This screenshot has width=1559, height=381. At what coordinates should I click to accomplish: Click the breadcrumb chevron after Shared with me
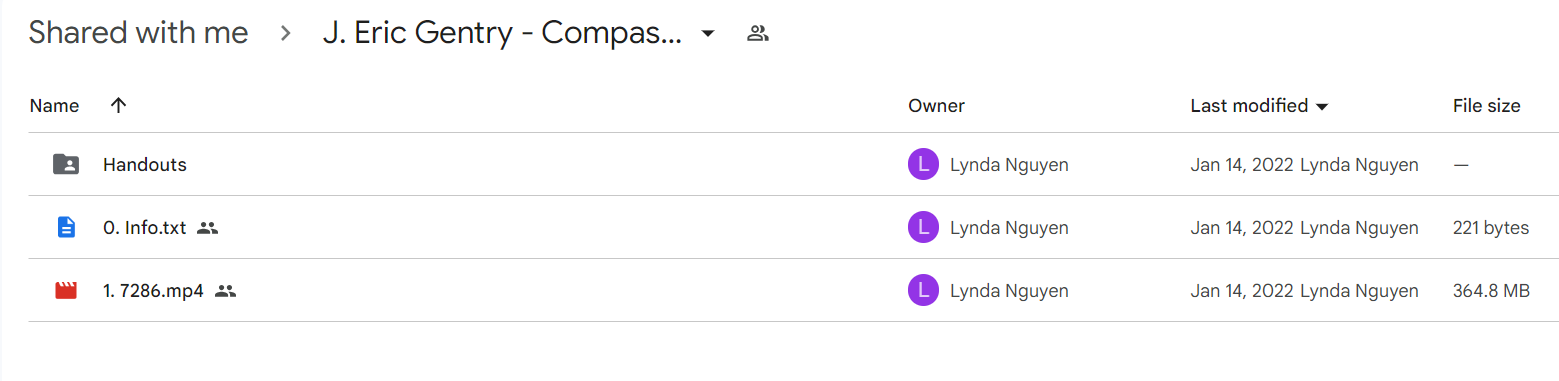tap(286, 34)
